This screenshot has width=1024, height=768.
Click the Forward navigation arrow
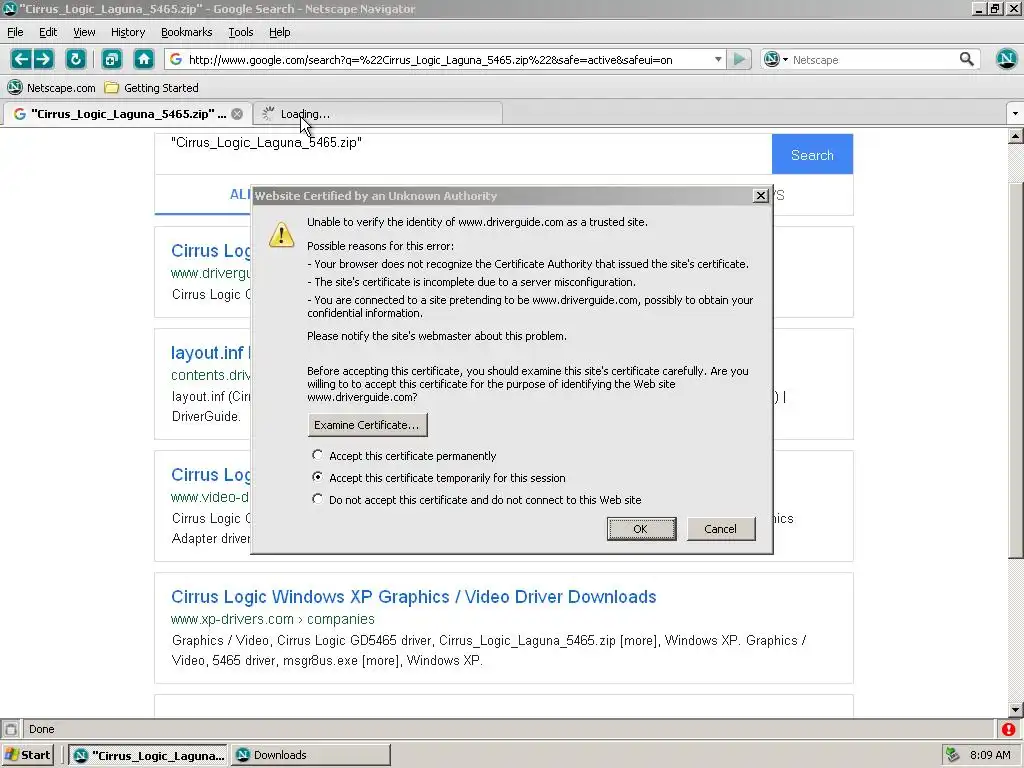pyautogui.click(x=43, y=59)
